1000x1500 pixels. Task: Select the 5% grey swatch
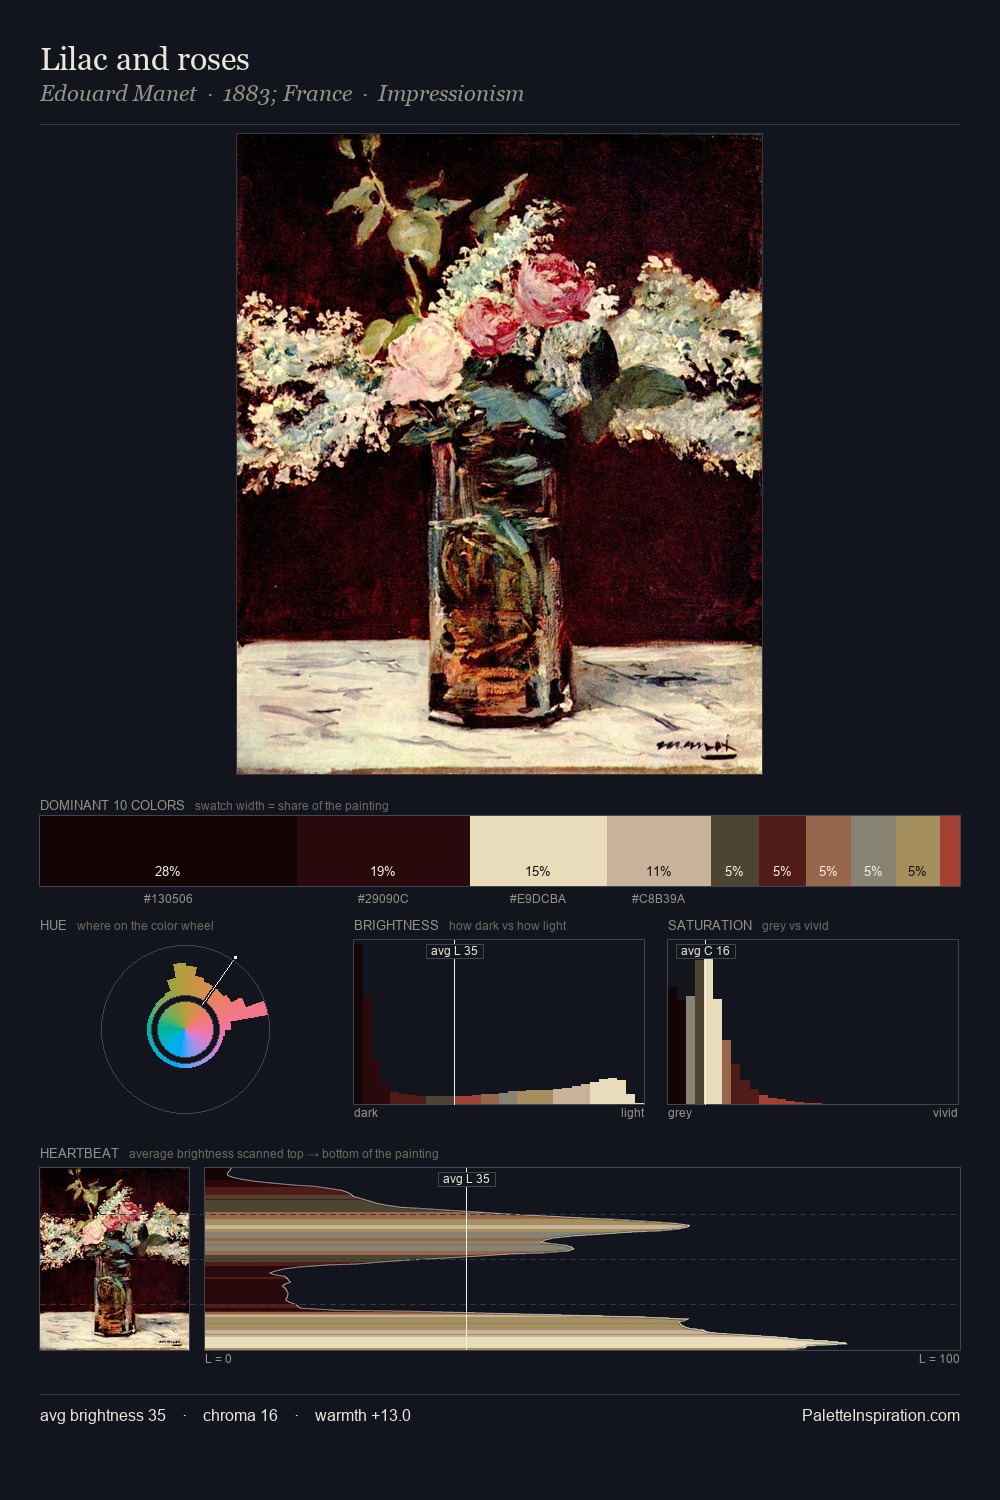tap(873, 851)
